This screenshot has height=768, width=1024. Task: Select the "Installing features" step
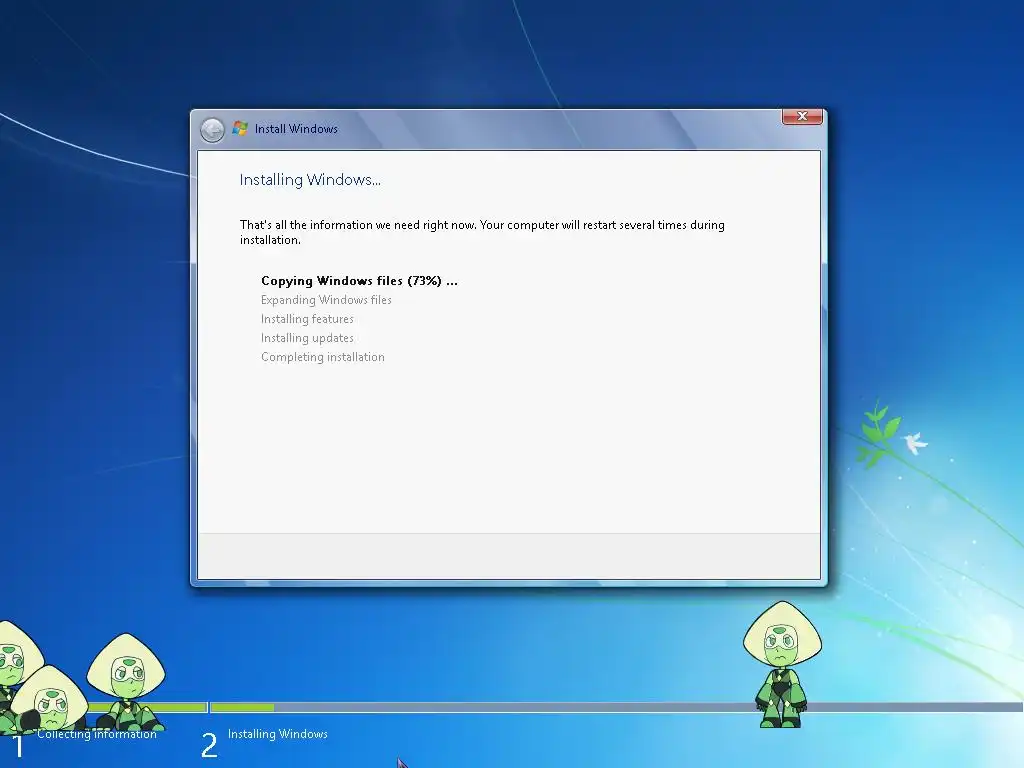coord(307,319)
